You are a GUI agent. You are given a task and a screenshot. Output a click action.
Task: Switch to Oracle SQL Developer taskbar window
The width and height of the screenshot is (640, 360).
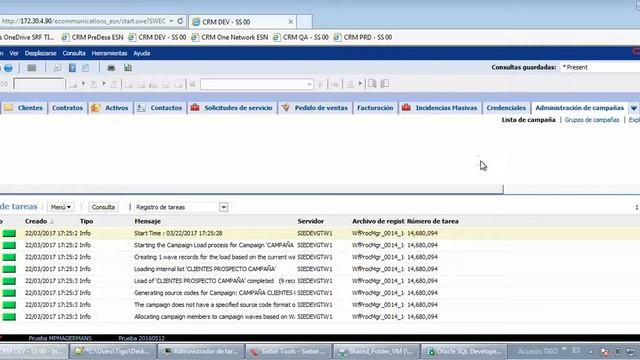click(x=464, y=351)
